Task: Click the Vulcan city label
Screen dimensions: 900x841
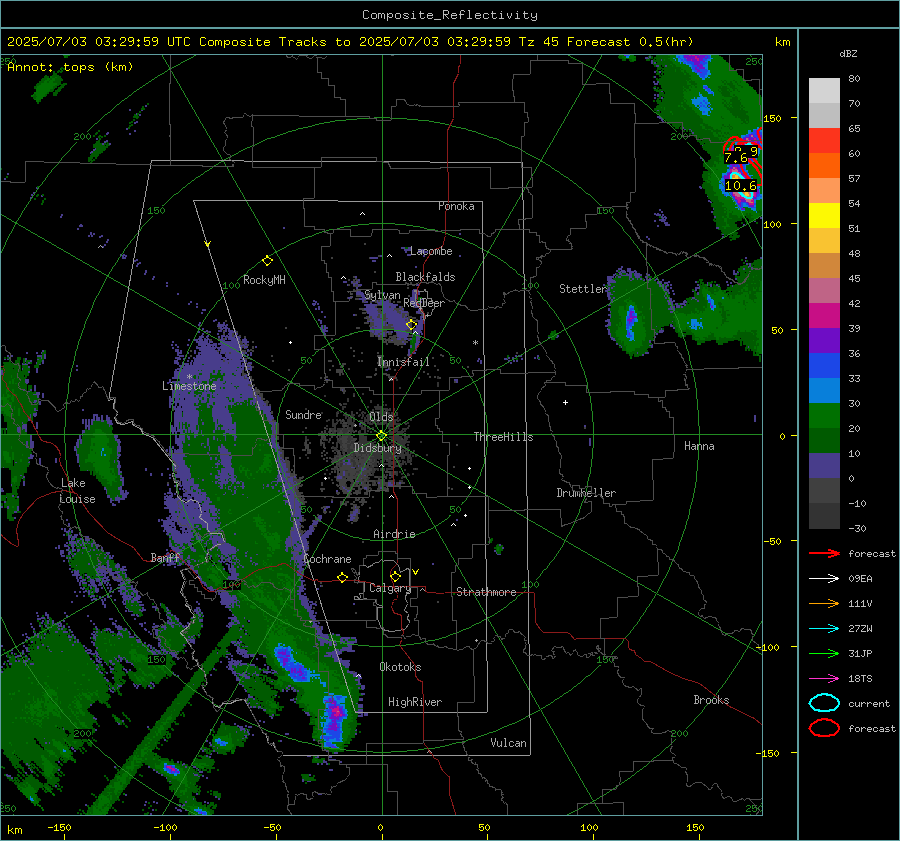Action: [509, 743]
